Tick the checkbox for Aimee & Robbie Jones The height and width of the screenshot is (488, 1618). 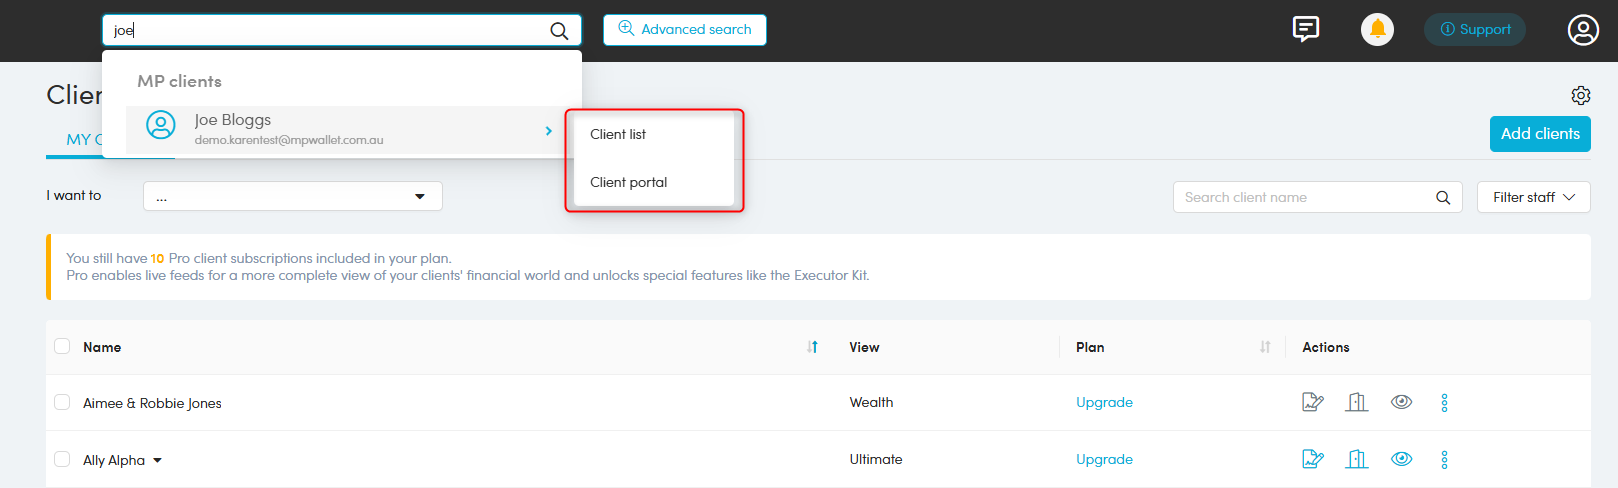[x=62, y=402]
